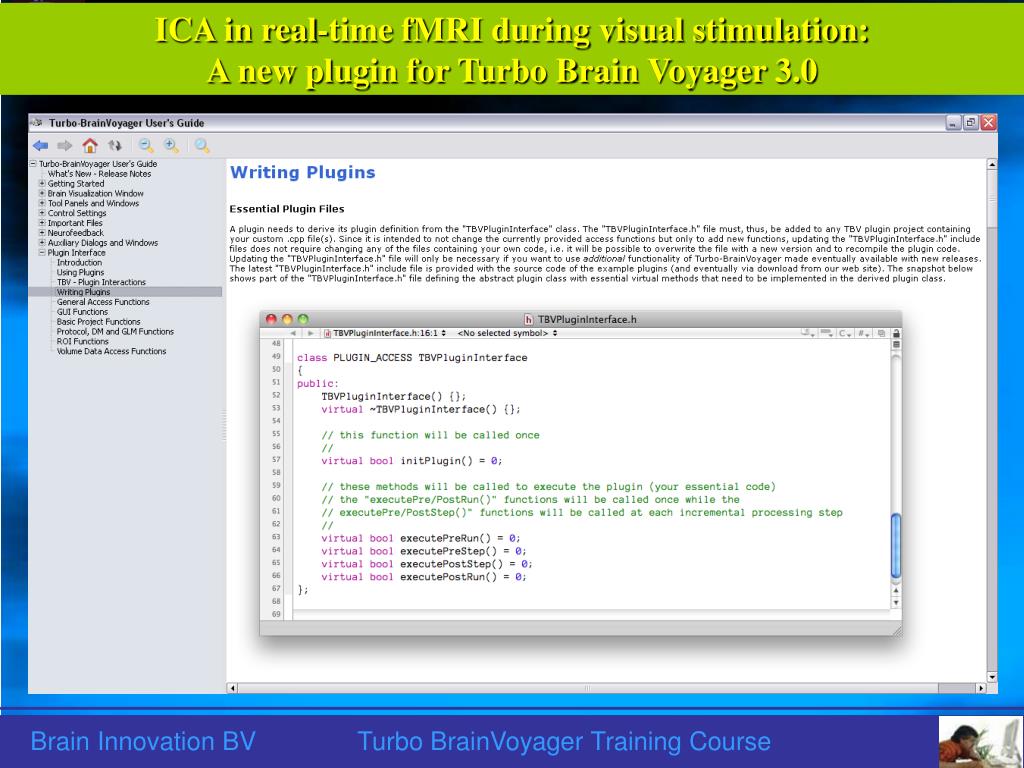Select the Getting Started label
Viewport: 1024px width, 768px height.
tap(76, 184)
